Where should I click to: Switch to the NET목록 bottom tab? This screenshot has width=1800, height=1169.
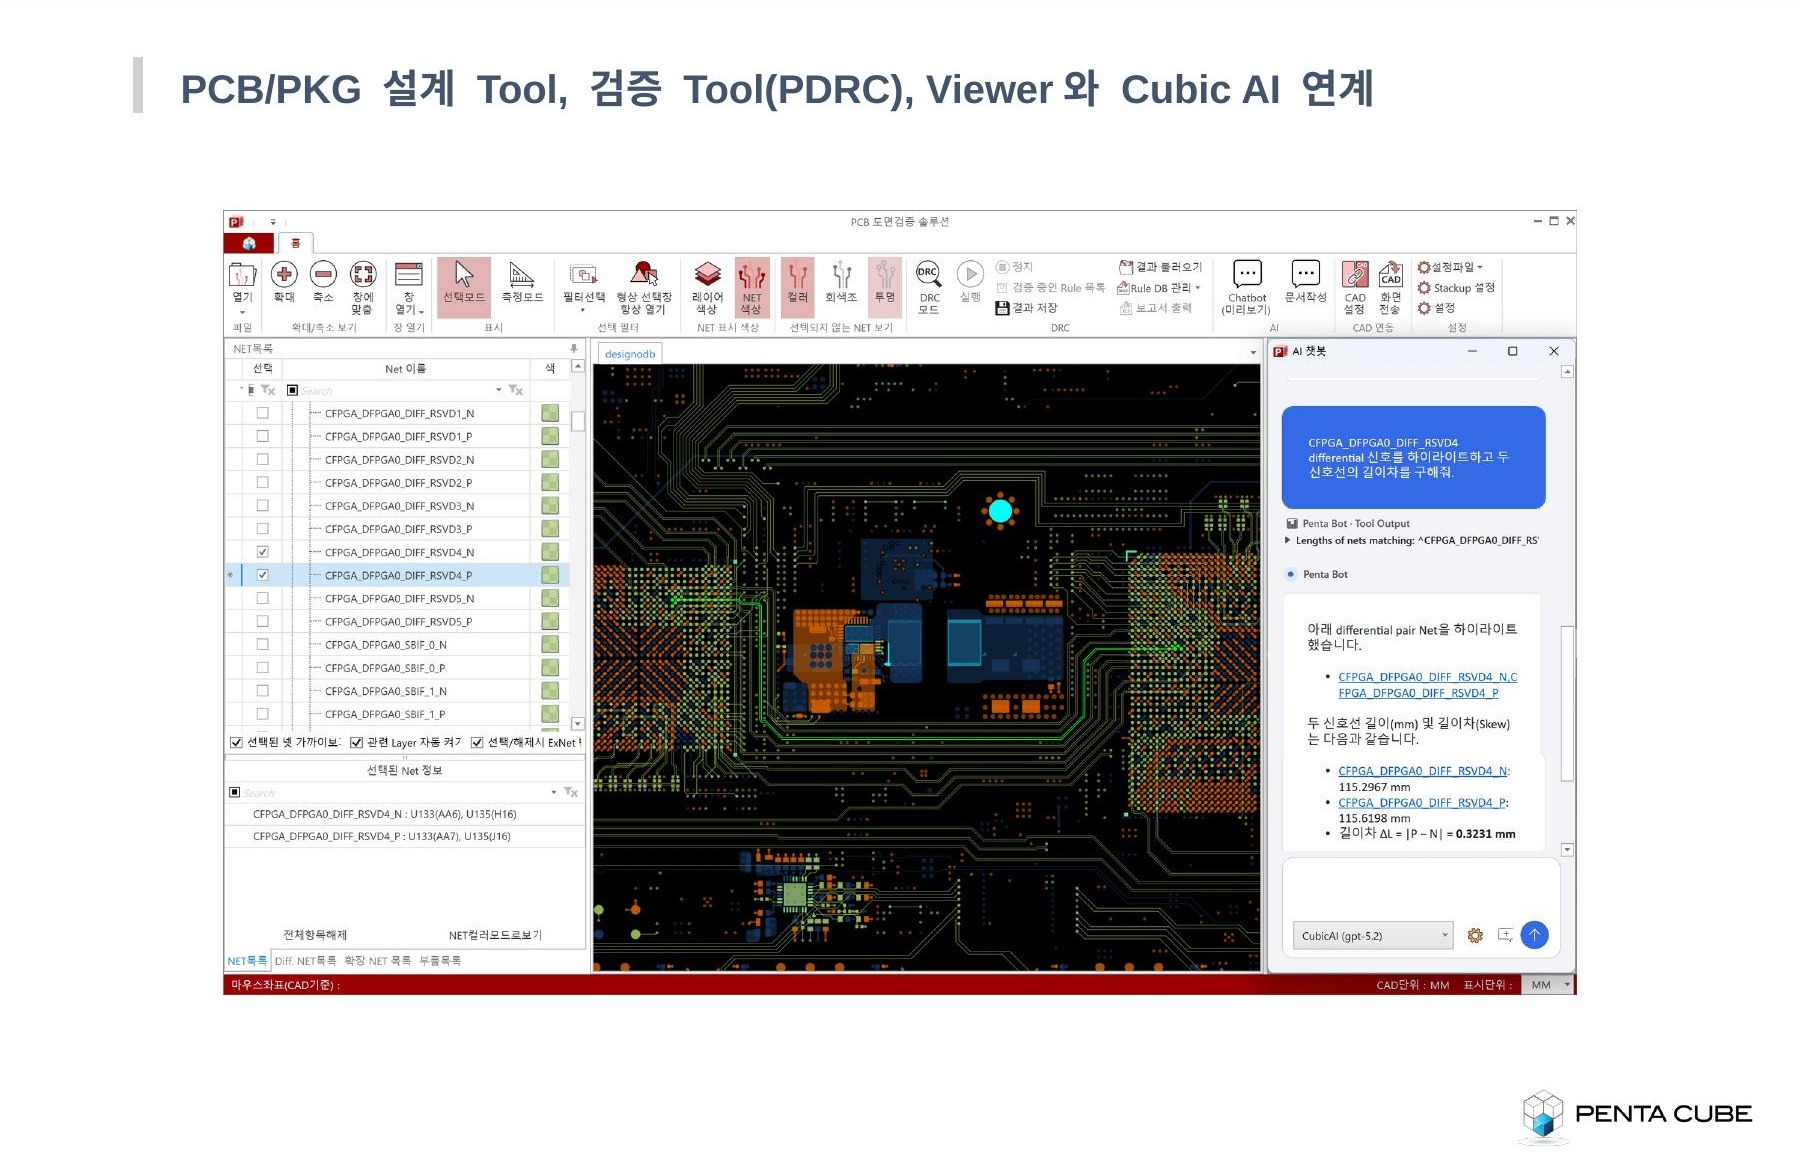pos(247,960)
